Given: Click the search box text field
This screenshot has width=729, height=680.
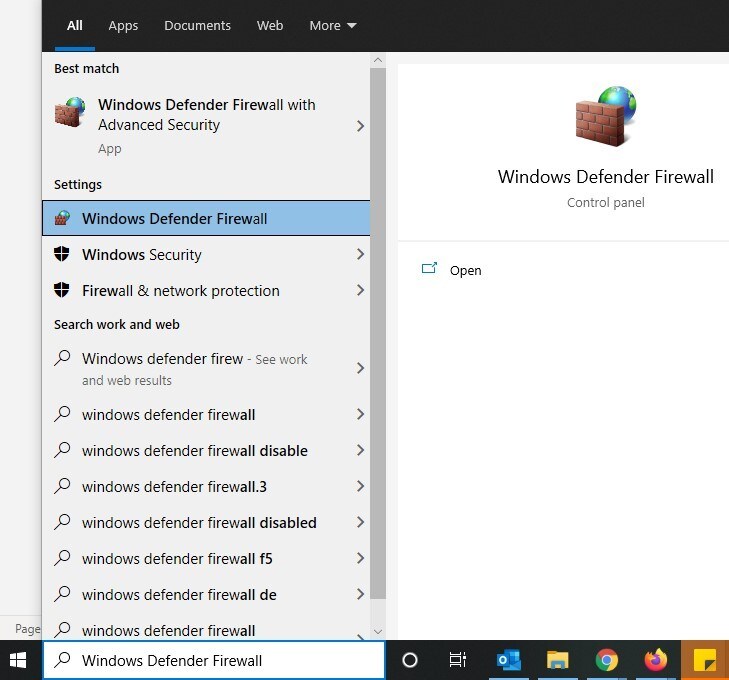Looking at the screenshot, I should tap(225, 660).
